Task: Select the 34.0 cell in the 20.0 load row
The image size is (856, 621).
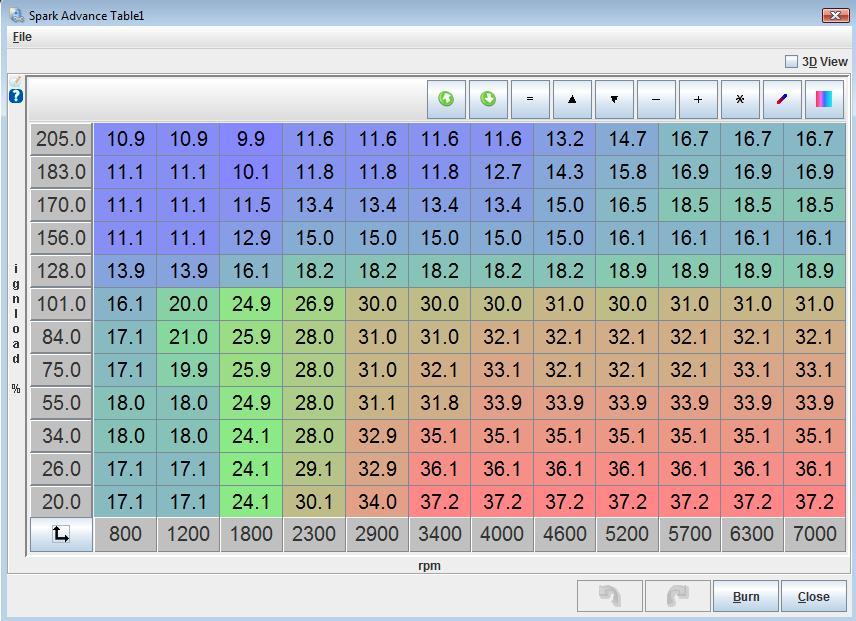Action: tap(377, 502)
